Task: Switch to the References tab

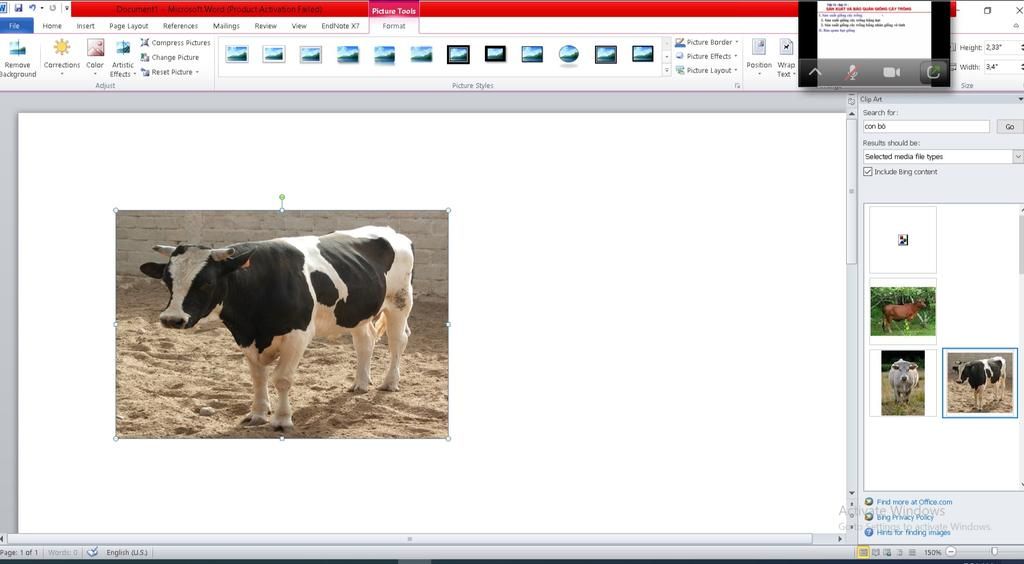Action: pos(180,26)
